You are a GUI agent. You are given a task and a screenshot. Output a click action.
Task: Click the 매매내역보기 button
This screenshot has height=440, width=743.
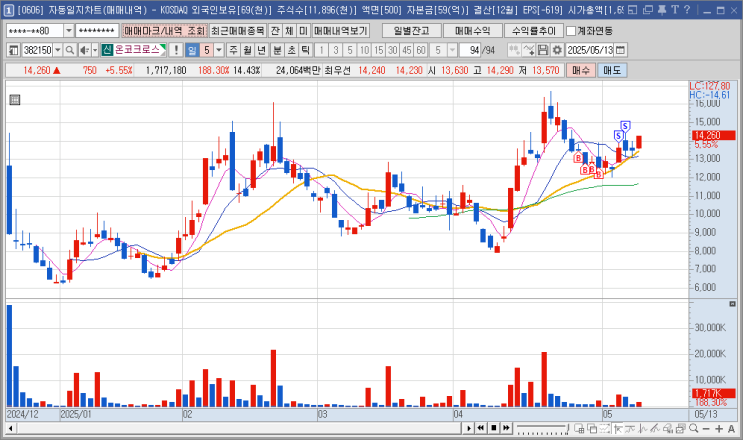341,31
